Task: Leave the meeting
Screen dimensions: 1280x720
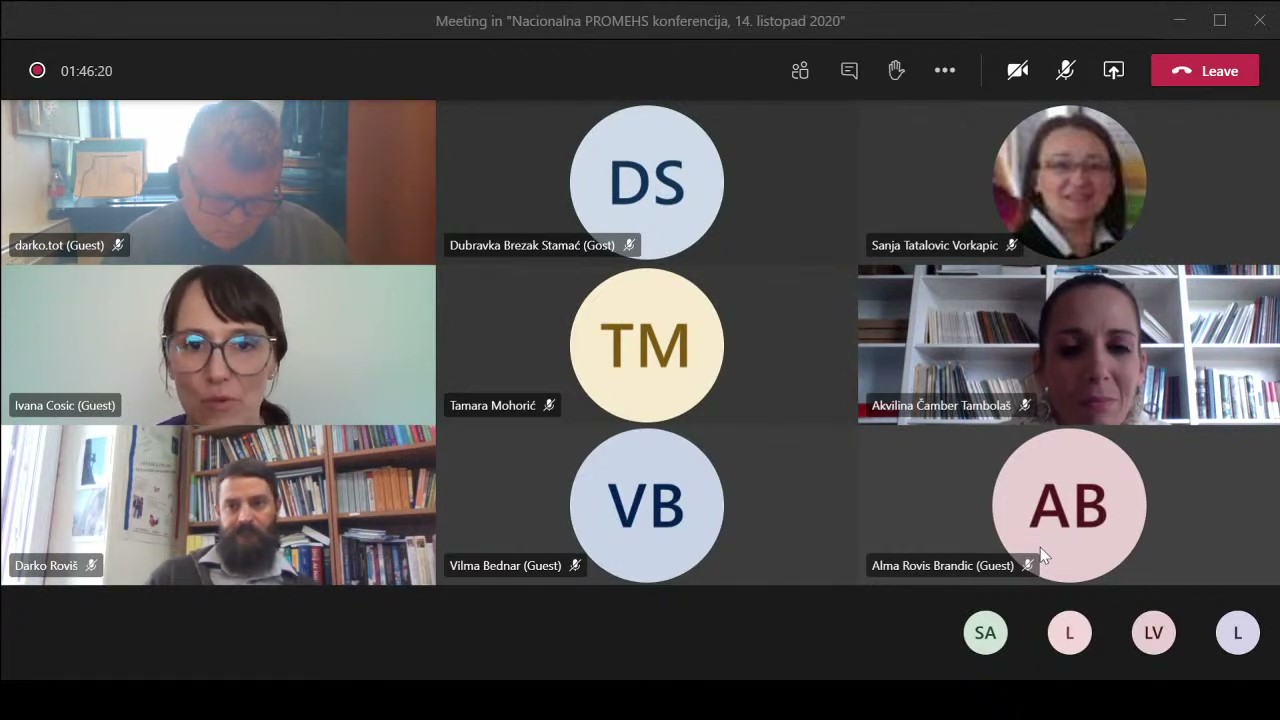Action: [1205, 71]
